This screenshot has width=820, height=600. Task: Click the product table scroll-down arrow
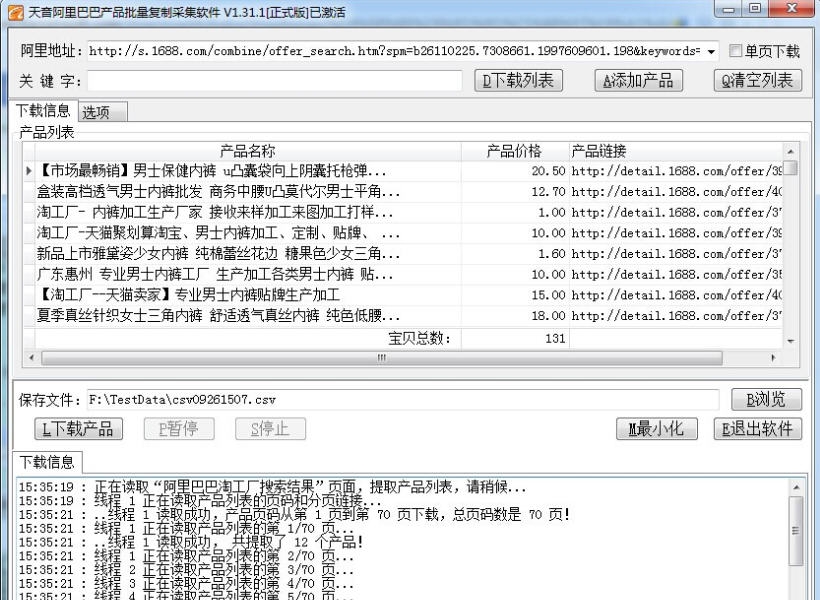pos(790,341)
